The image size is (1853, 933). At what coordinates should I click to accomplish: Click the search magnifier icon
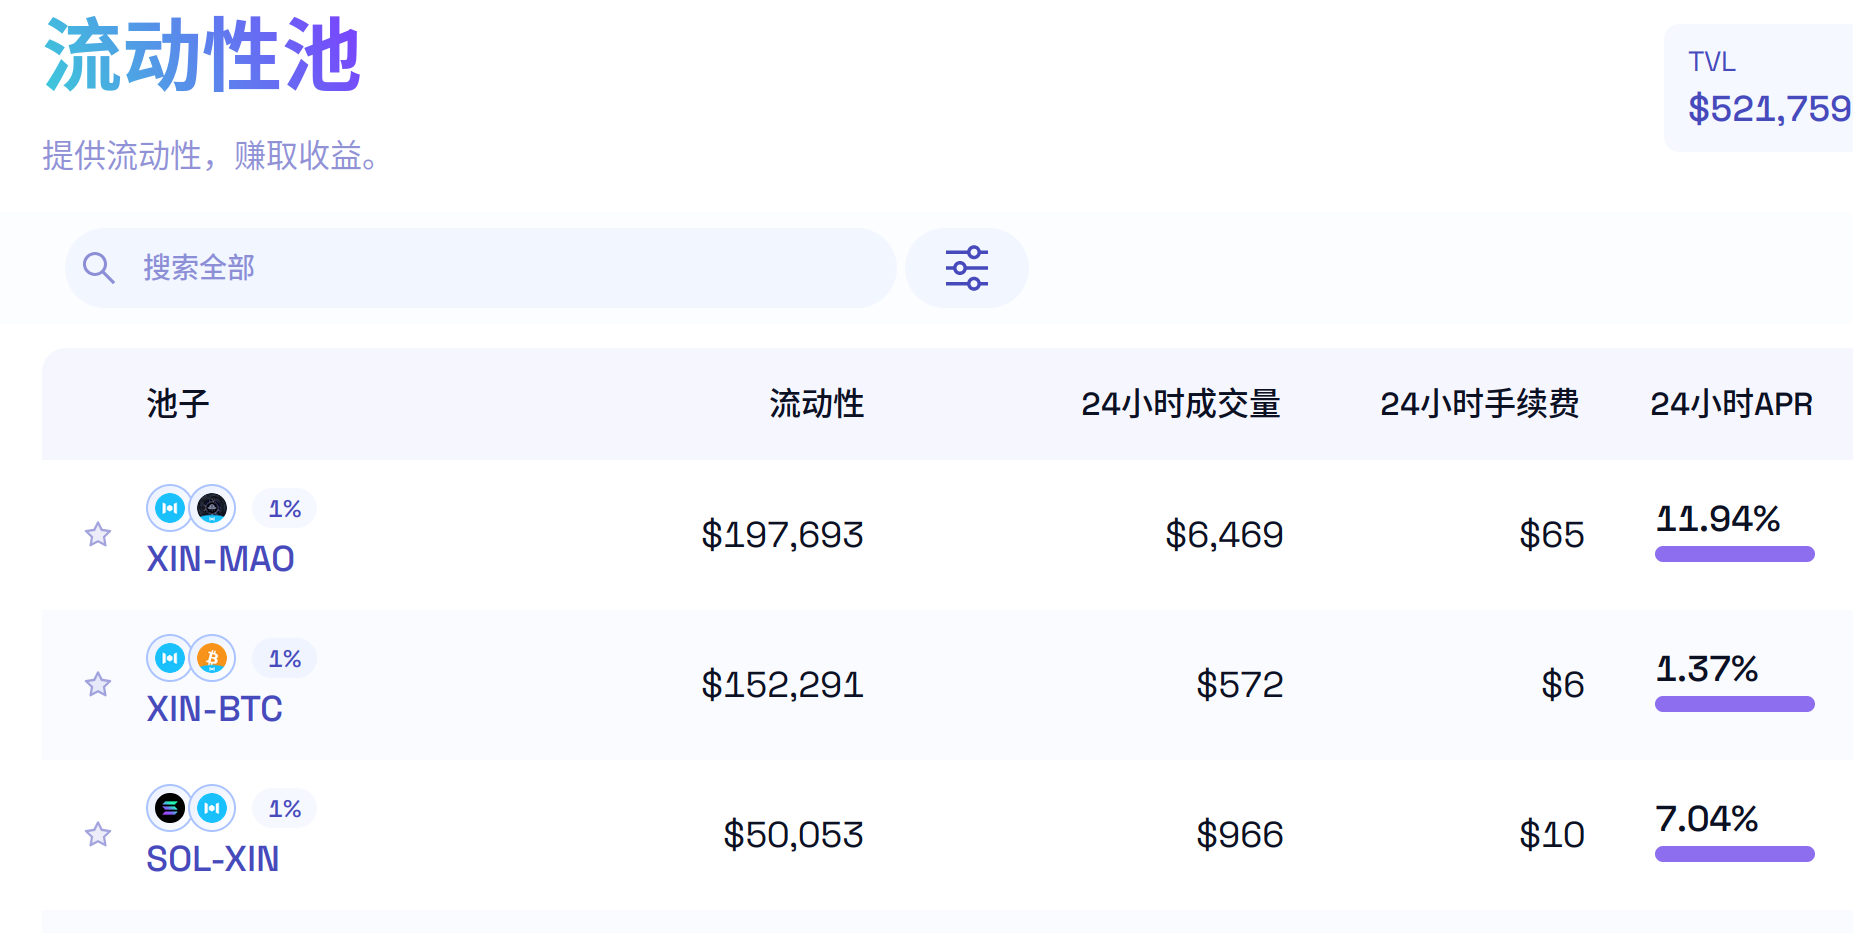[x=98, y=268]
